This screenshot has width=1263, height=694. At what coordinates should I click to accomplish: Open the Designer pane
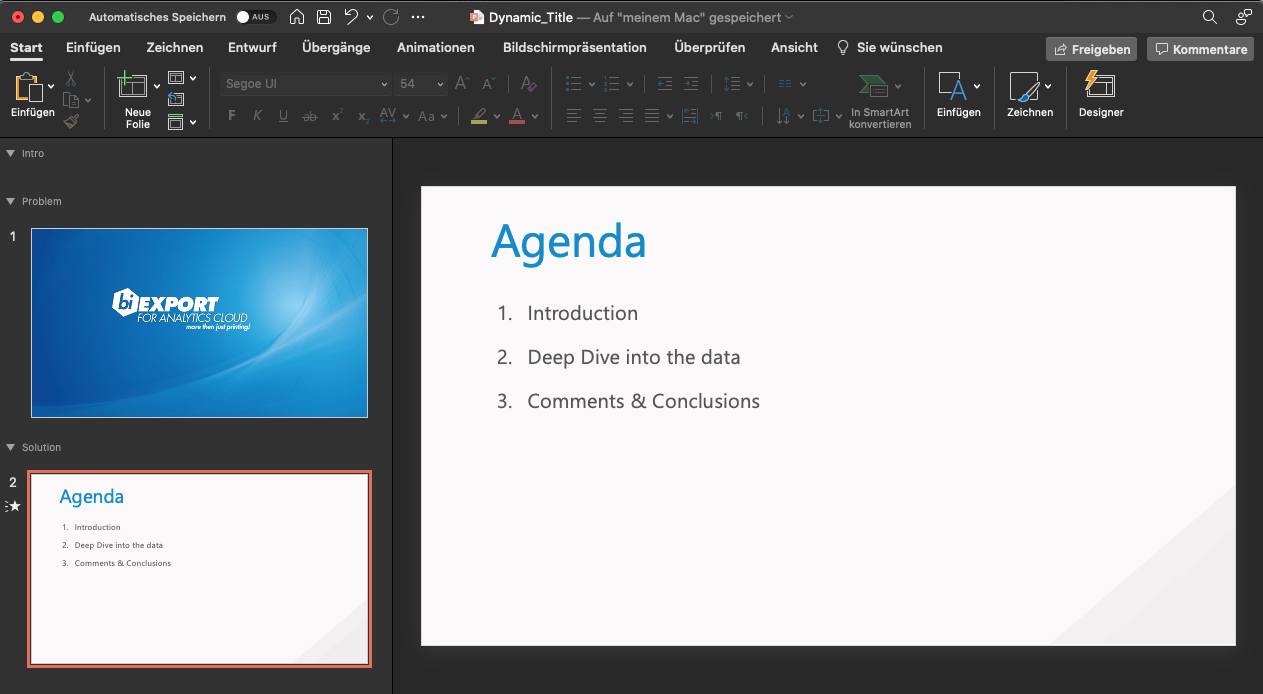(x=1101, y=95)
